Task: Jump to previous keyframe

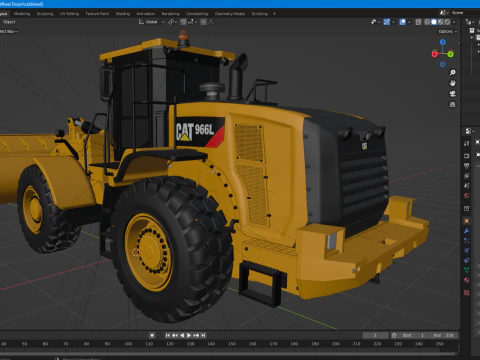Action: [x=175, y=335]
